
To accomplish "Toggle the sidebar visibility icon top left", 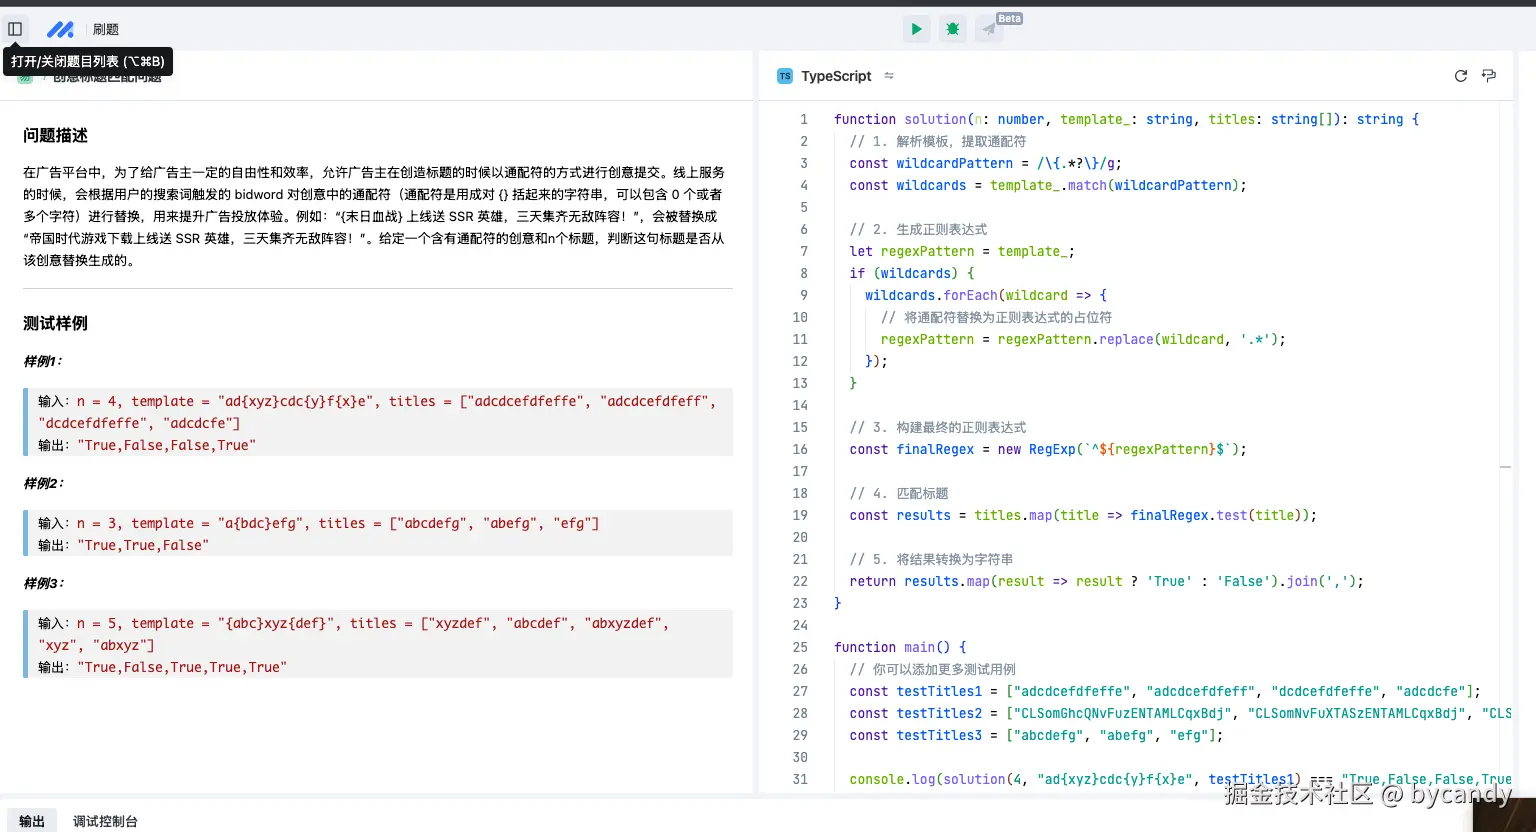I will [x=15, y=28].
